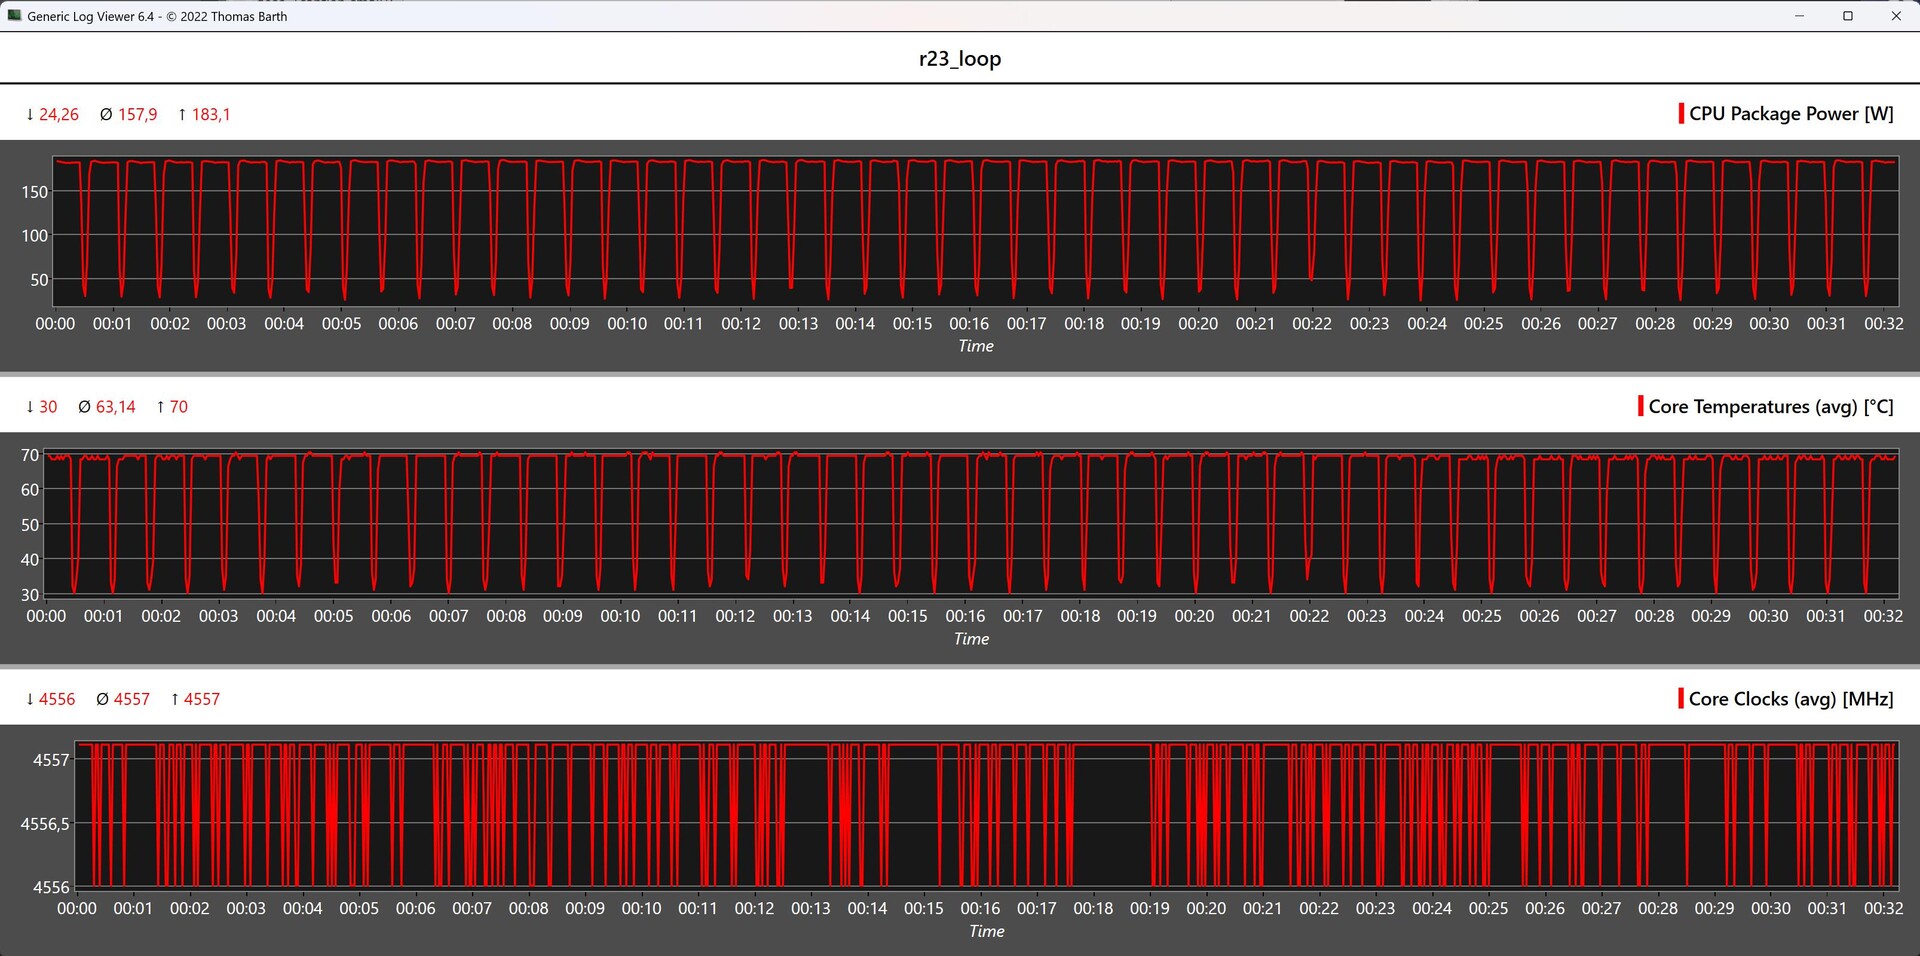
Task: Select the Core Clocks (avg) [MHz] legend label
Action: click(1791, 699)
